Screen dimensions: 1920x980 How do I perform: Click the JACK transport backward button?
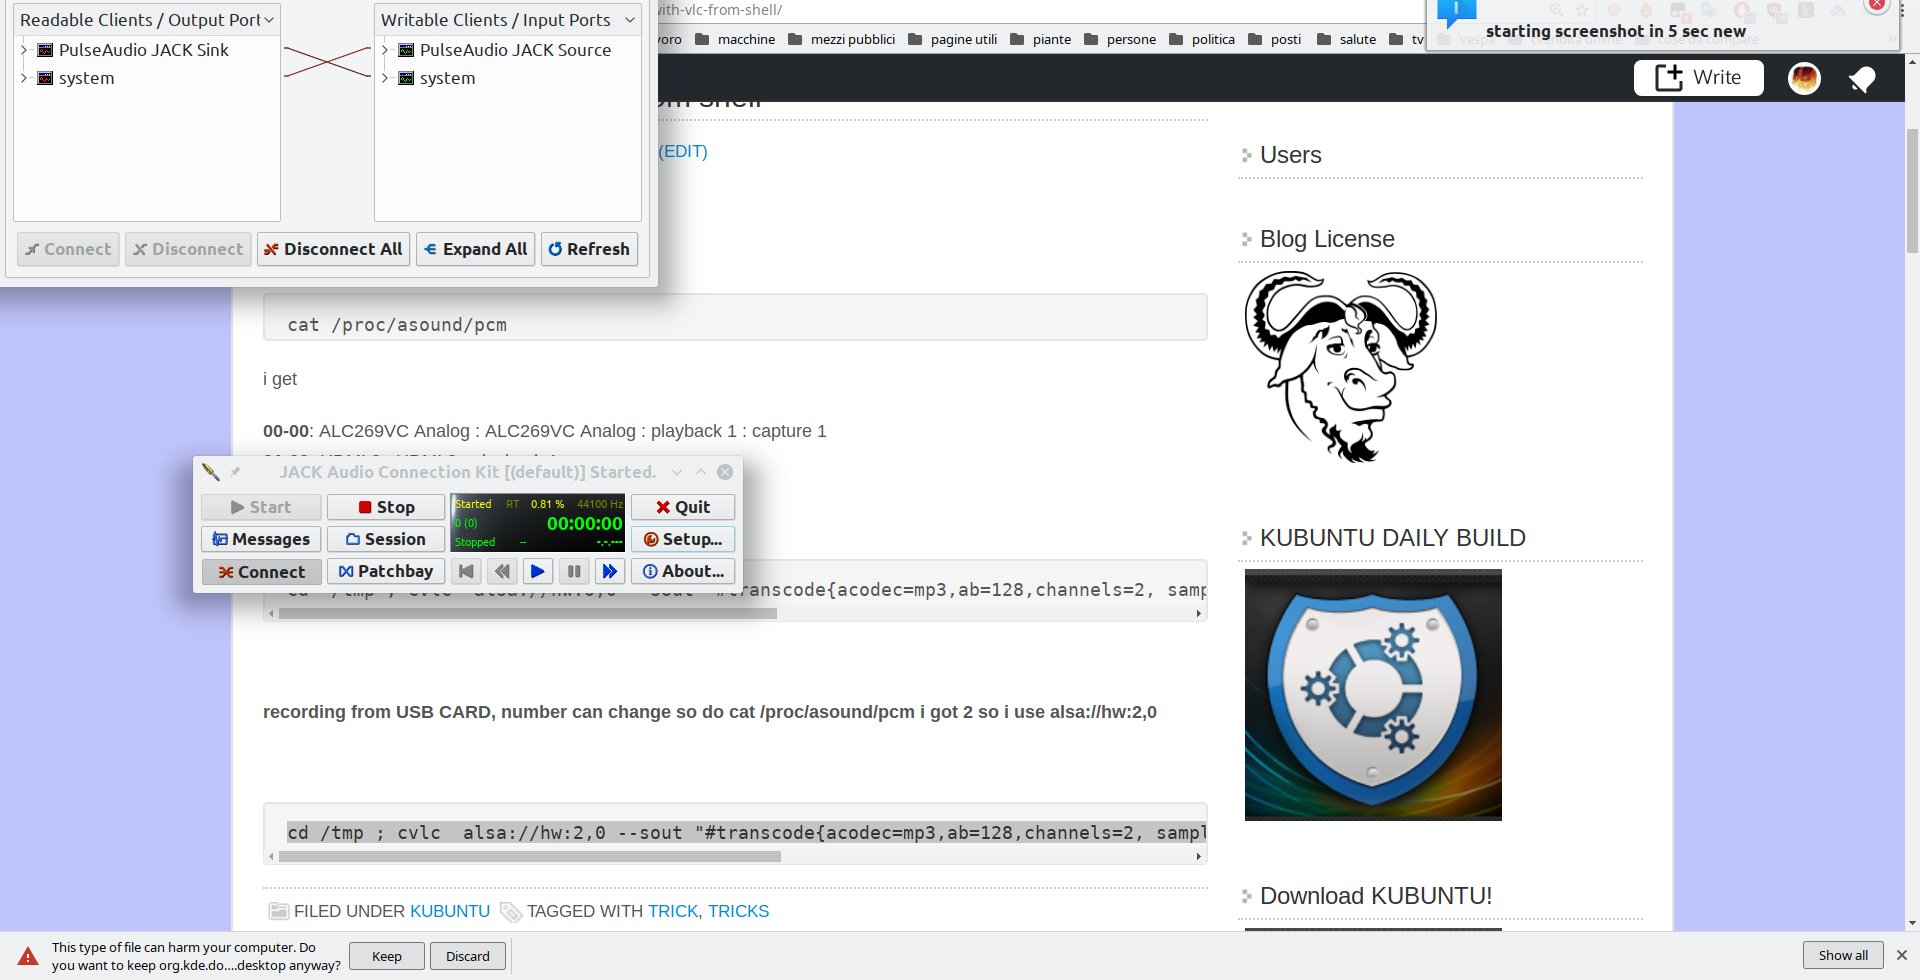pyautogui.click(x=502, y=571)
